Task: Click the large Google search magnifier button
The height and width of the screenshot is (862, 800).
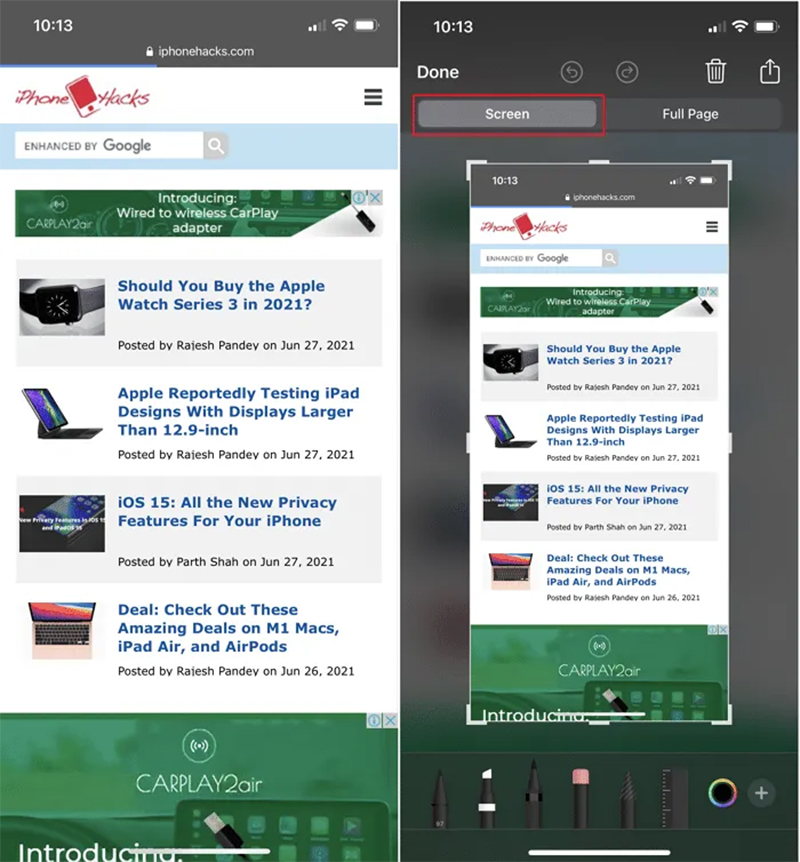Action: point(216,146)
